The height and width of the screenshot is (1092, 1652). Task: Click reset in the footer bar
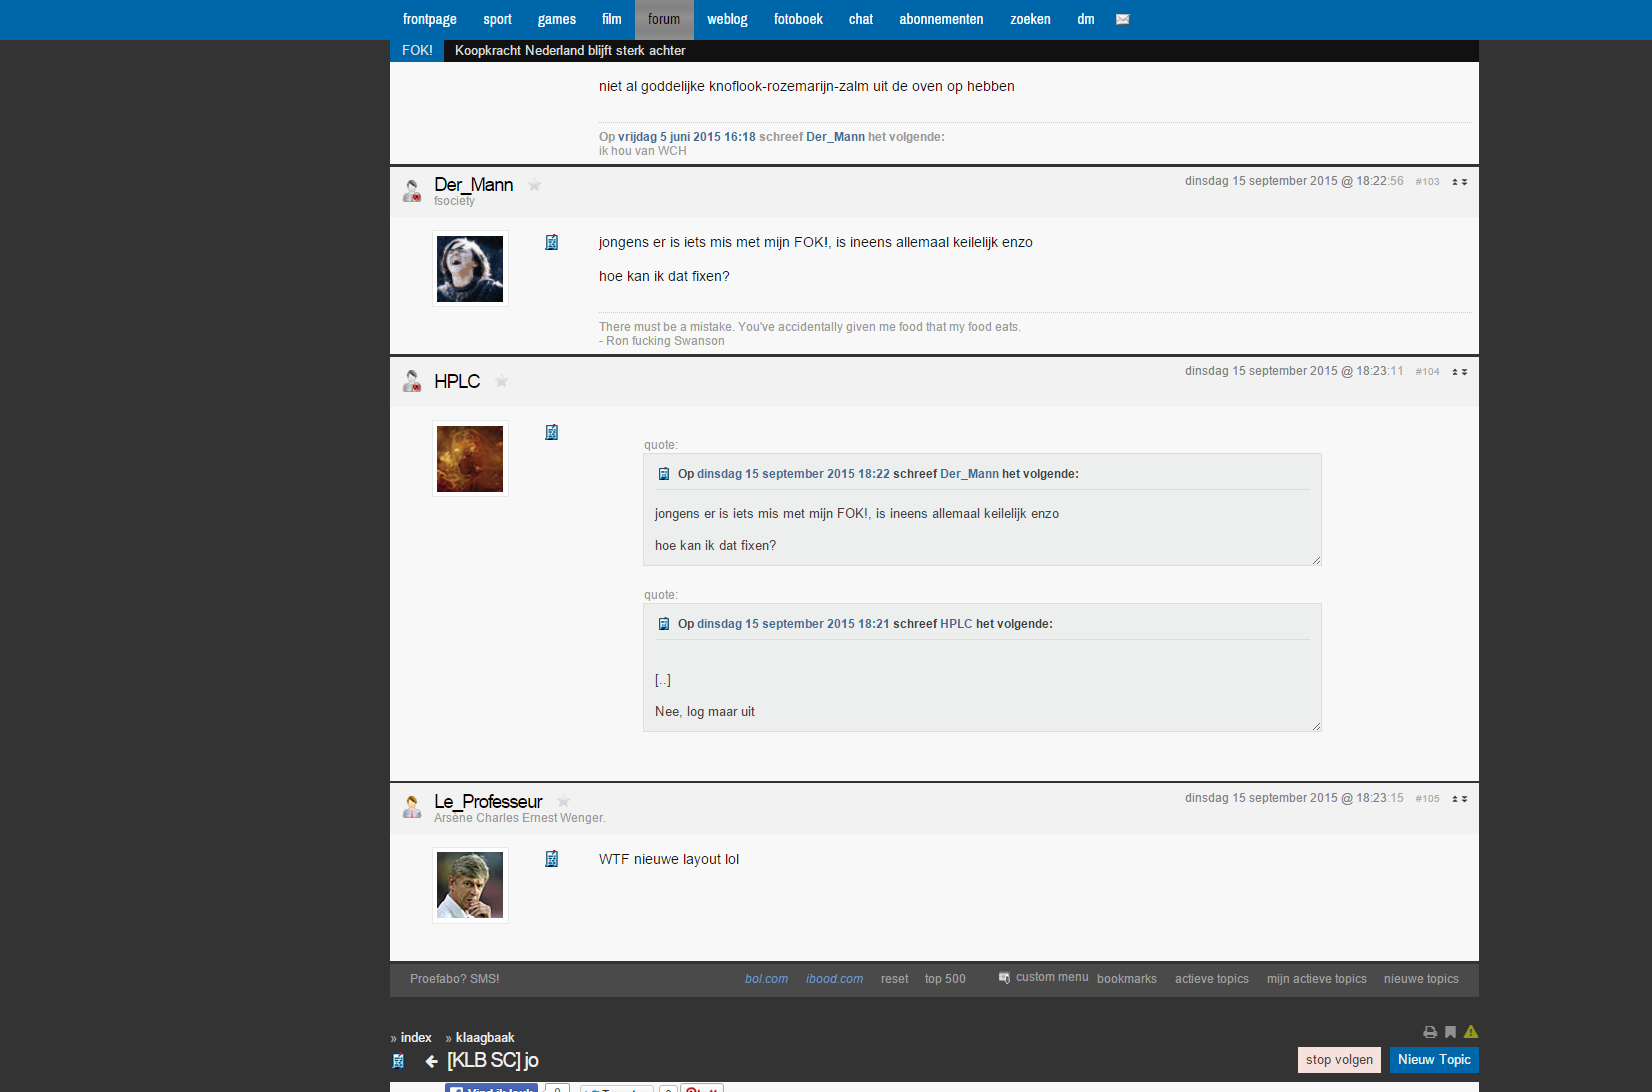[895, 979]
